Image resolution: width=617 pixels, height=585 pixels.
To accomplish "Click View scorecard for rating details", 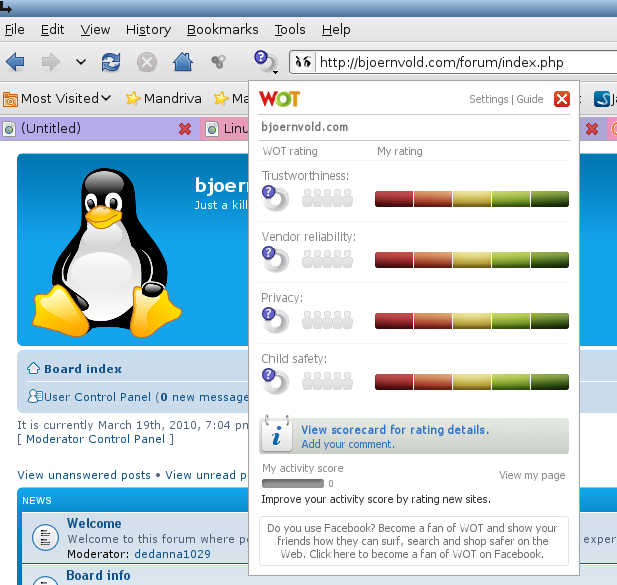I will click(395, 430).
